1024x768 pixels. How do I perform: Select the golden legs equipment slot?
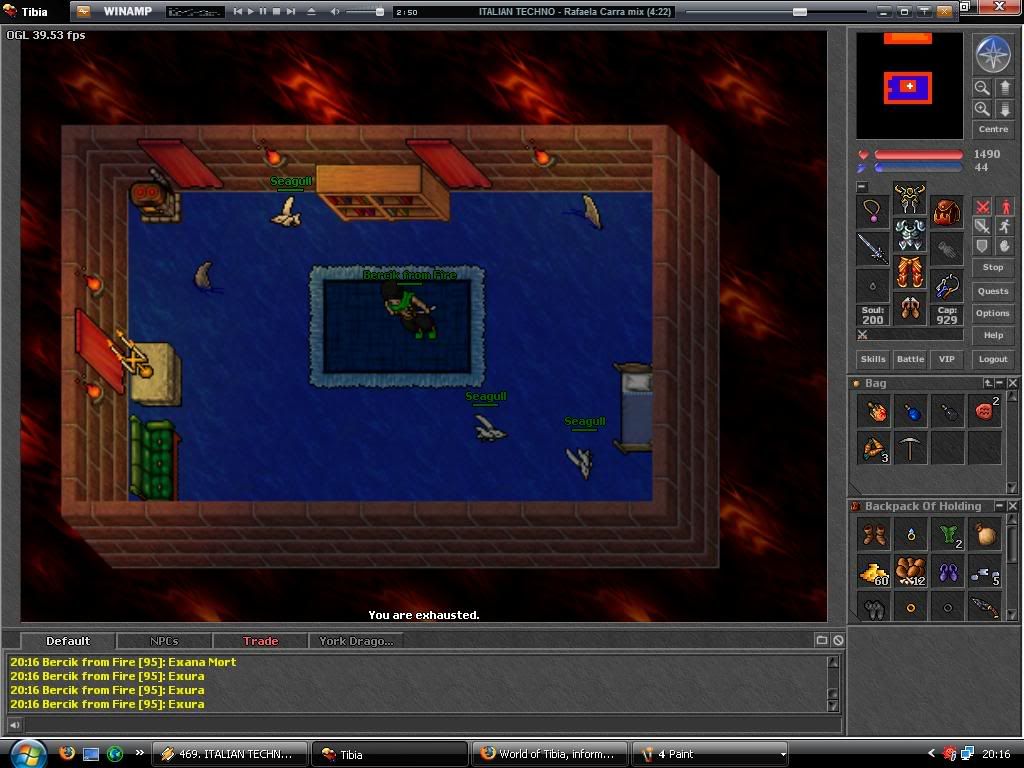click(x=910, y=272)
